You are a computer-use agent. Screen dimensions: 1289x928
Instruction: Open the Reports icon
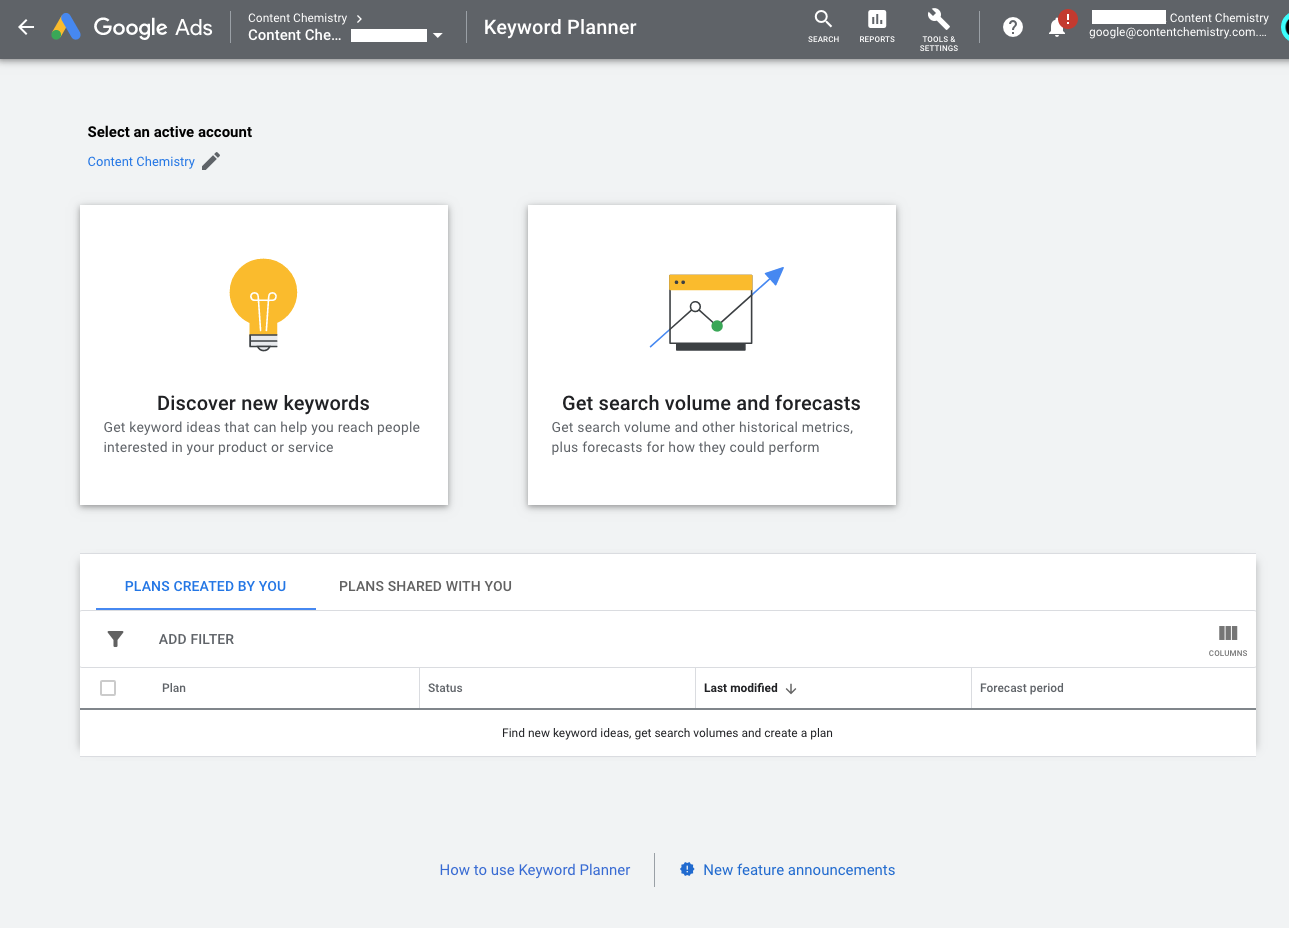(877, 26)
